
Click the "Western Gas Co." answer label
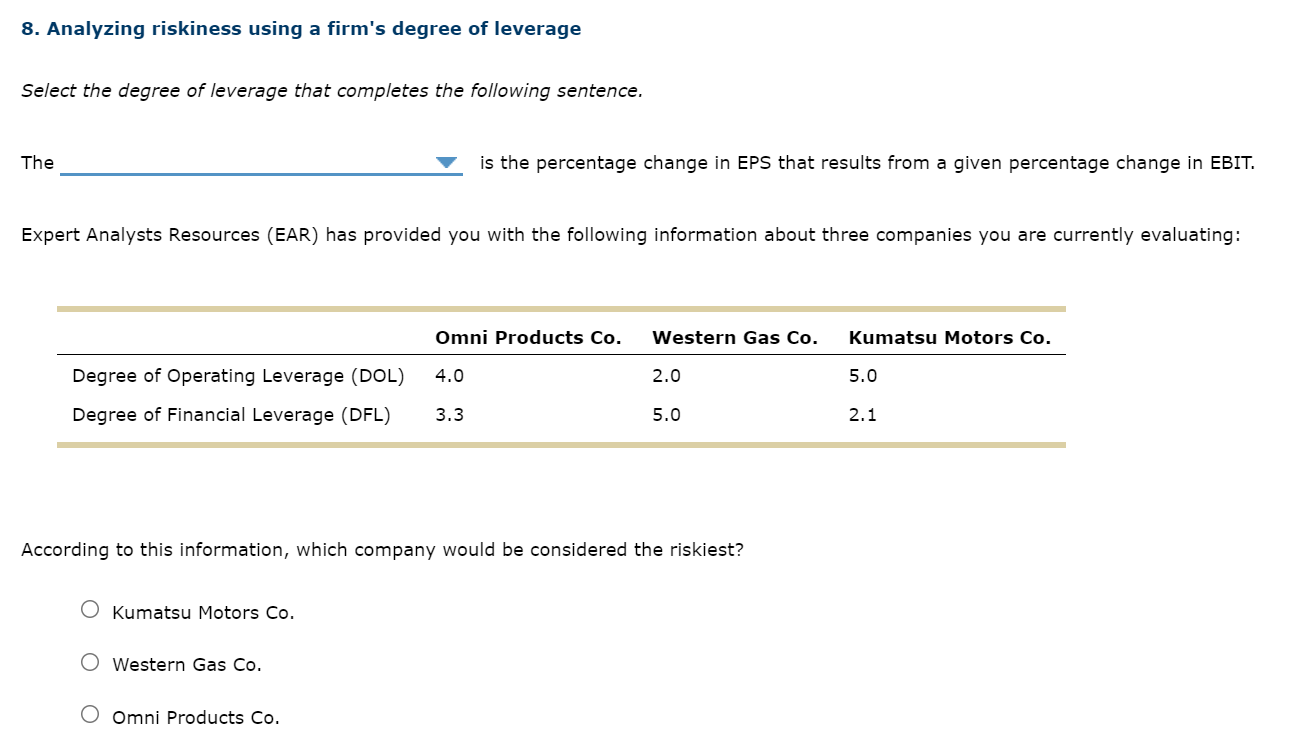click(187, 665)
